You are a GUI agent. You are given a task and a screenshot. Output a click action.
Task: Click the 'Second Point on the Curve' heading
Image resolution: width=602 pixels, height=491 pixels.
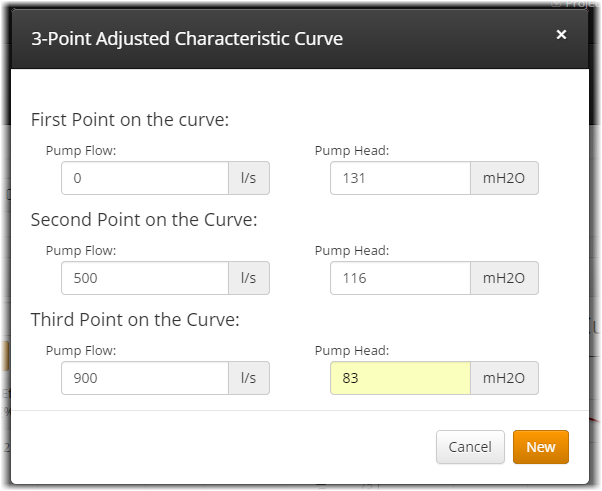[x=144, y=219]
